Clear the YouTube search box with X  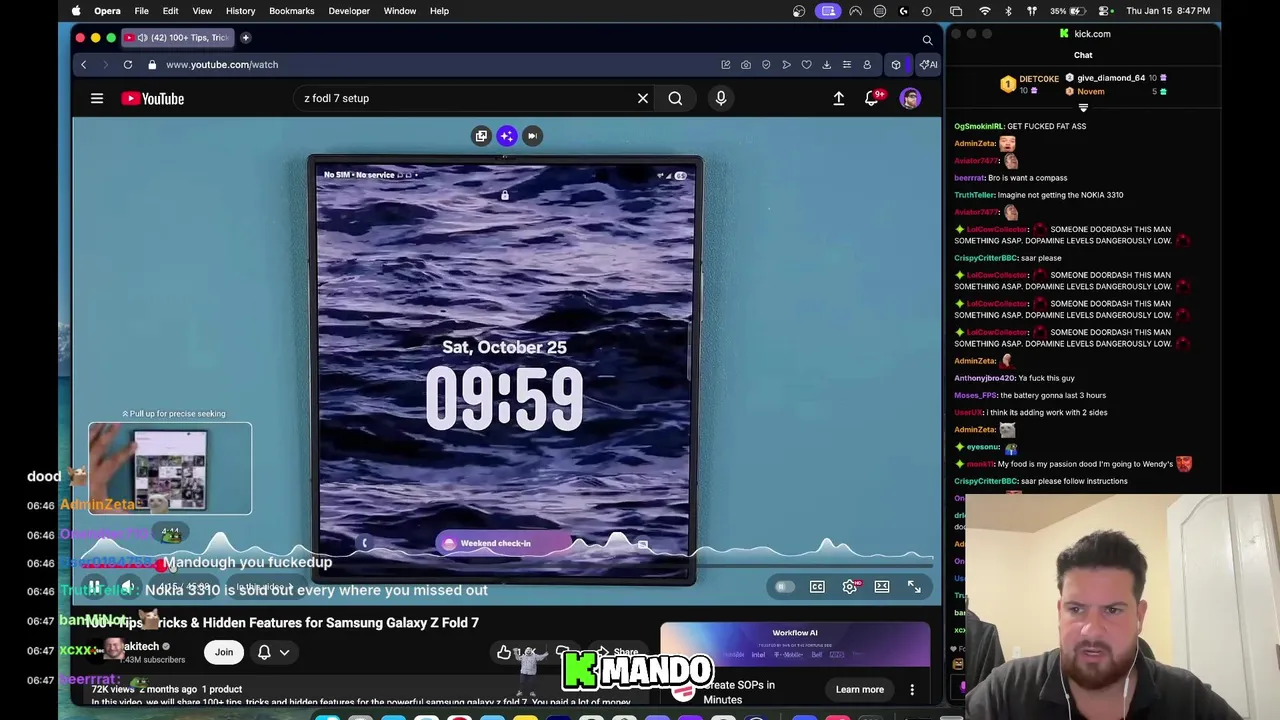pos(643,98)
